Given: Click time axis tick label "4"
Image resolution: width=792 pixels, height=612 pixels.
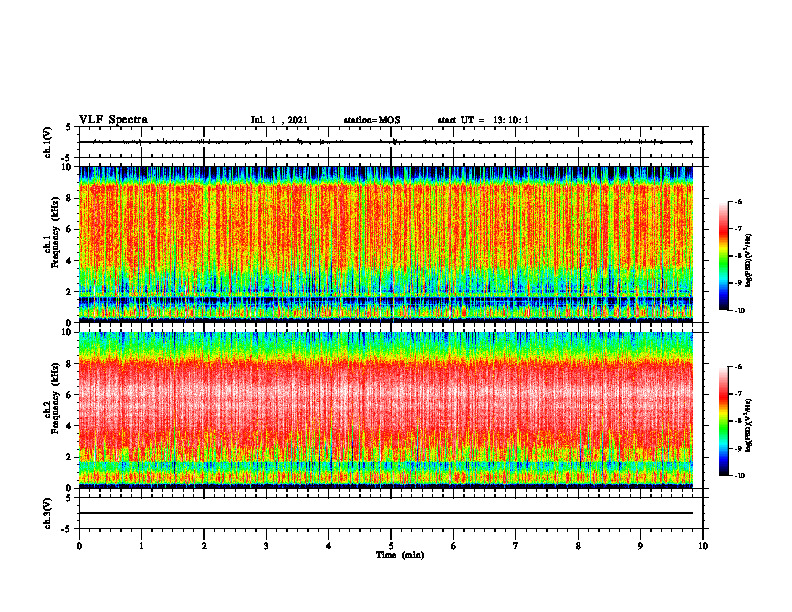Looking at the screenshot, I should 329,546.
